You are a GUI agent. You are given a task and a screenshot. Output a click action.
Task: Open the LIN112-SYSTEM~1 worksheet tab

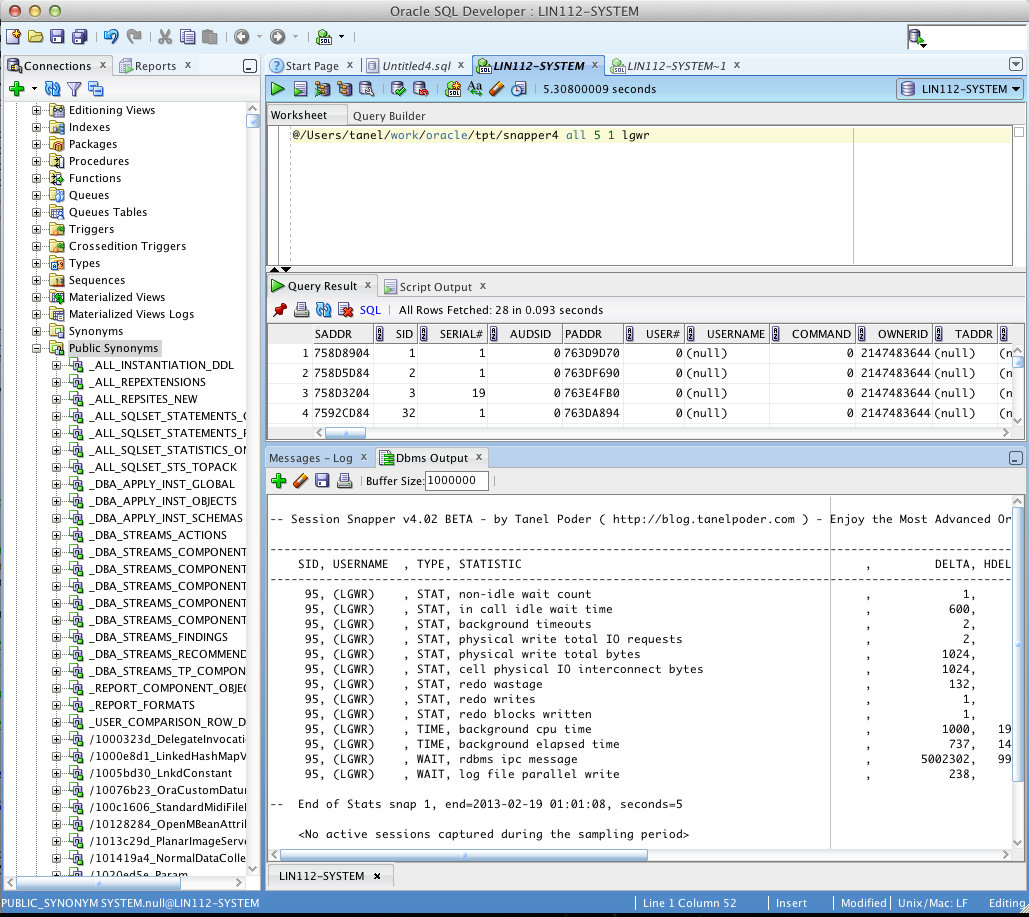click(676, 66)
